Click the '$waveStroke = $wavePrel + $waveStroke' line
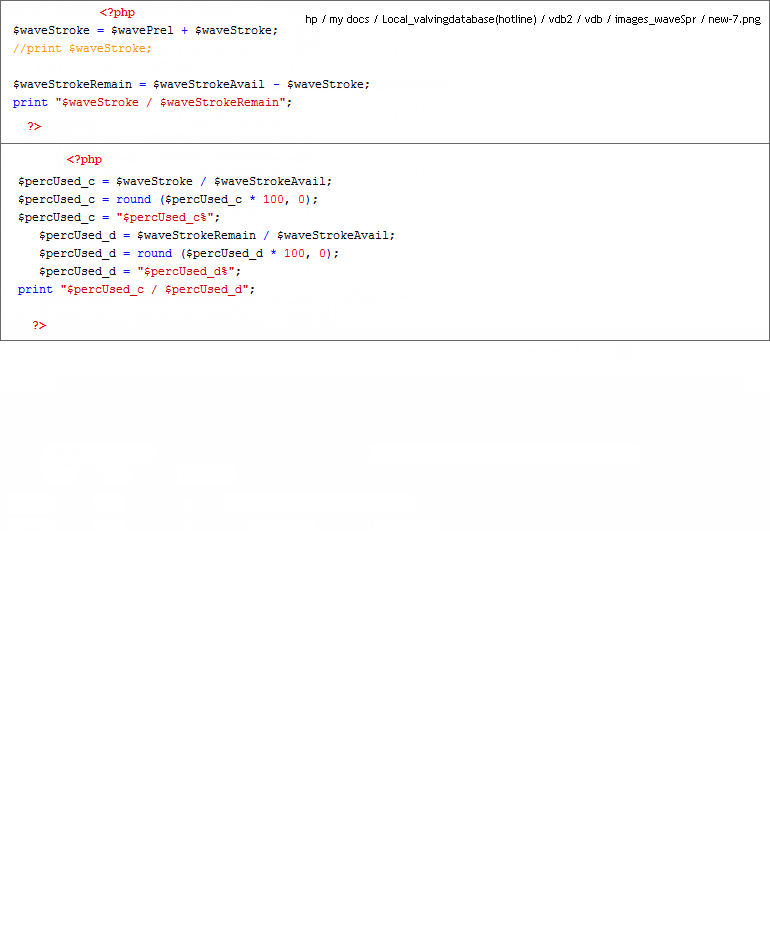Image resolution: width=770 pixels, height=932 pixels. click(x=145, y=30)
